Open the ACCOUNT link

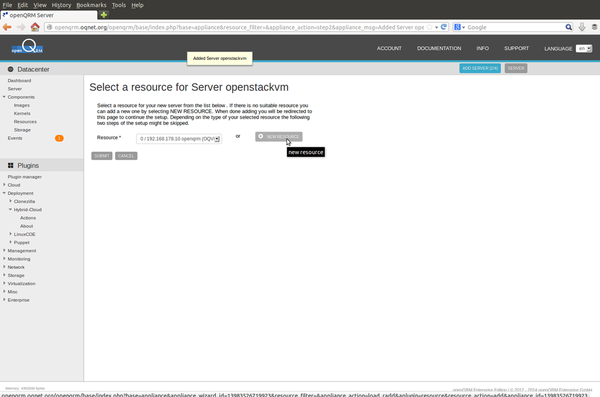389,48
